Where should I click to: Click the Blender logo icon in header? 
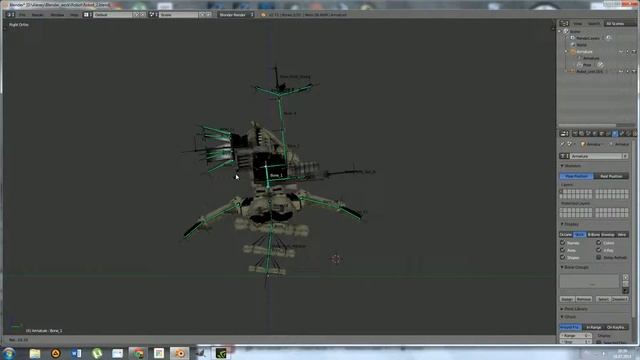pos(263,15)
